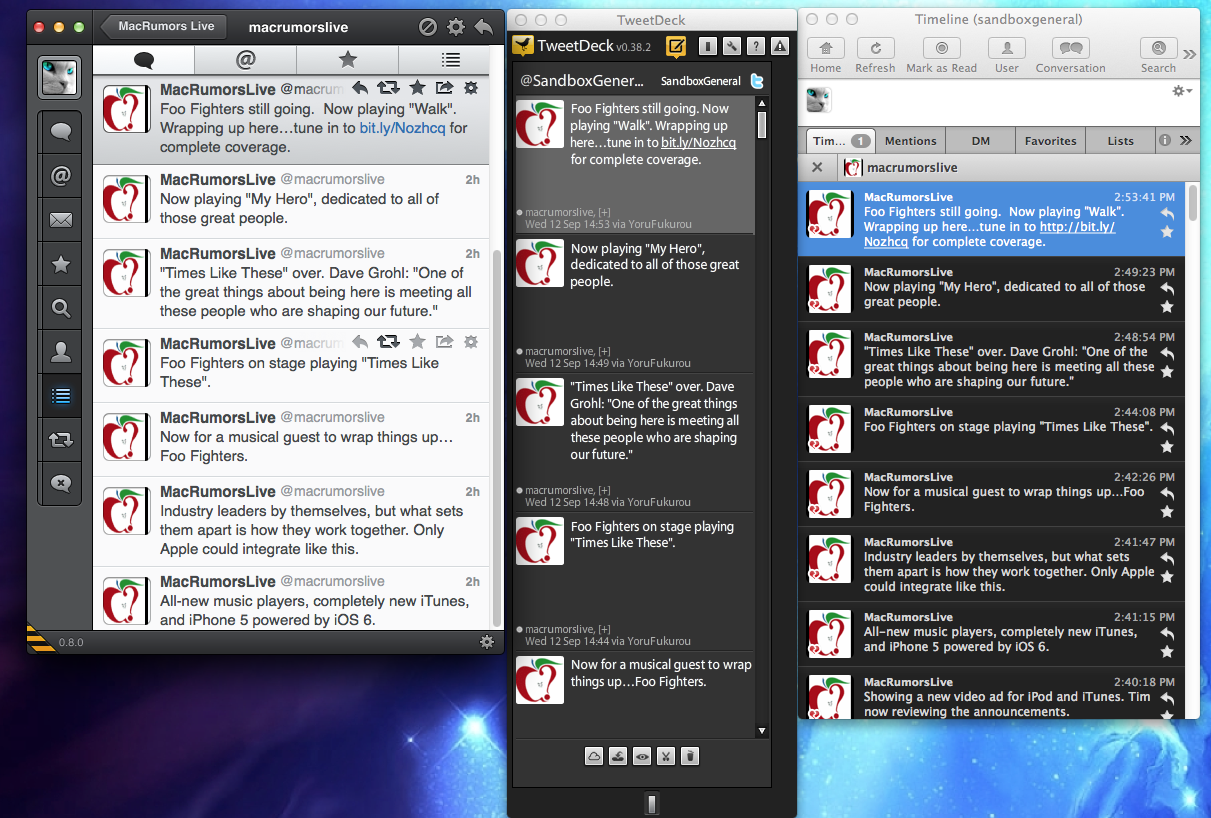Star the 2:53:41 PM tweet in Timeline window
The width and height of the screenshot is (1211, 818).
pyautogui.click(x=1167, y=232)
